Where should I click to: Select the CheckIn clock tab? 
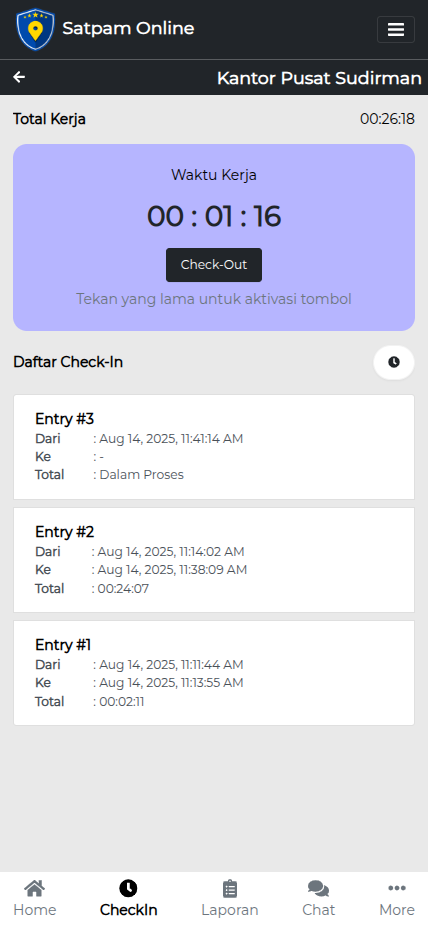click(128, 888)
